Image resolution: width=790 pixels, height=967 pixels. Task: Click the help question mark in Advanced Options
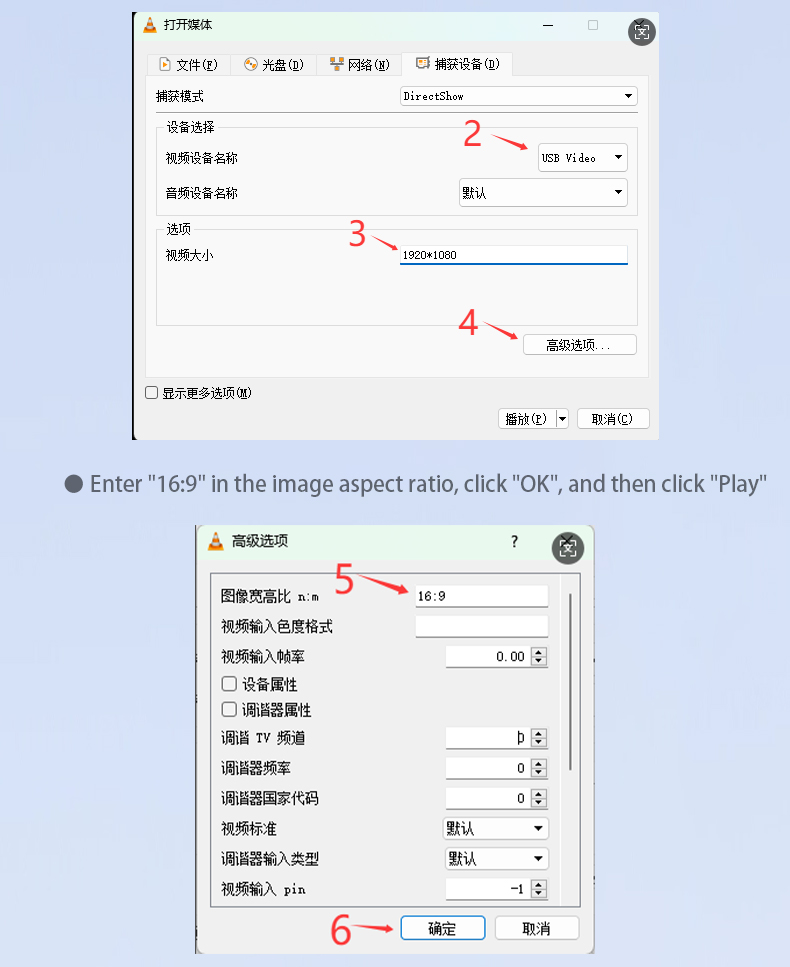point(514,541)
